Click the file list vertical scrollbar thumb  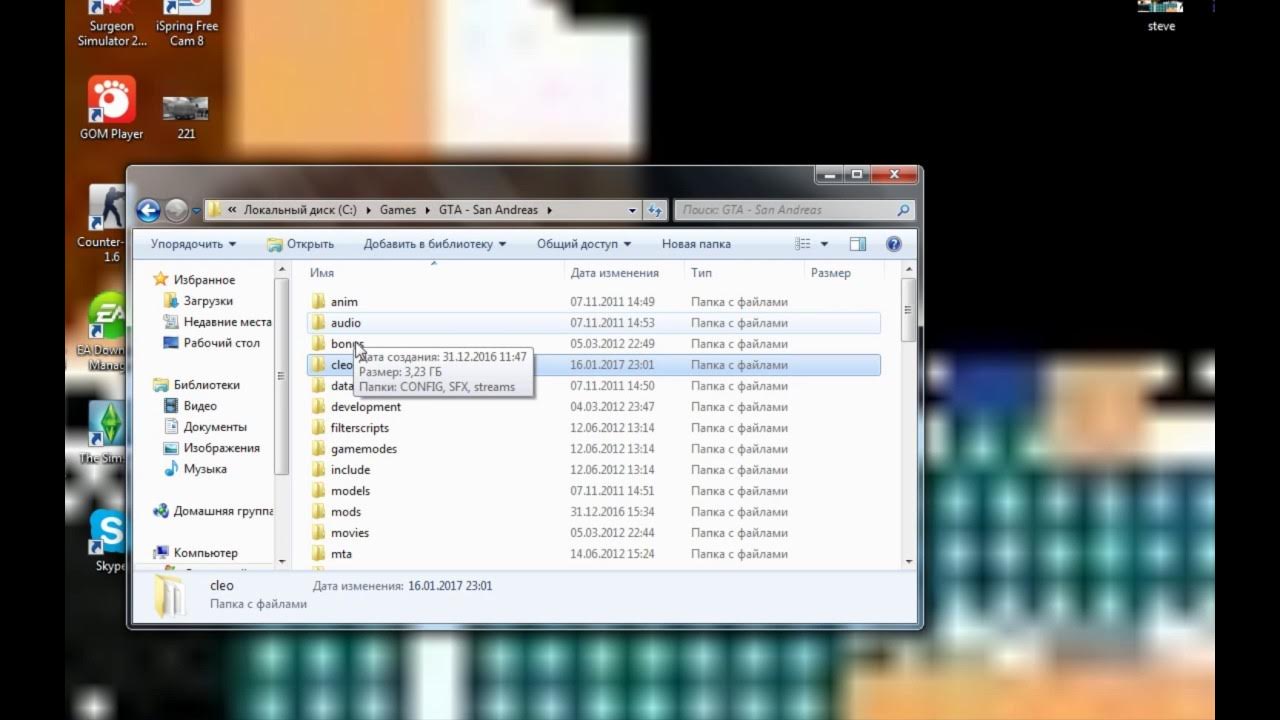click(x=908, y=309)
